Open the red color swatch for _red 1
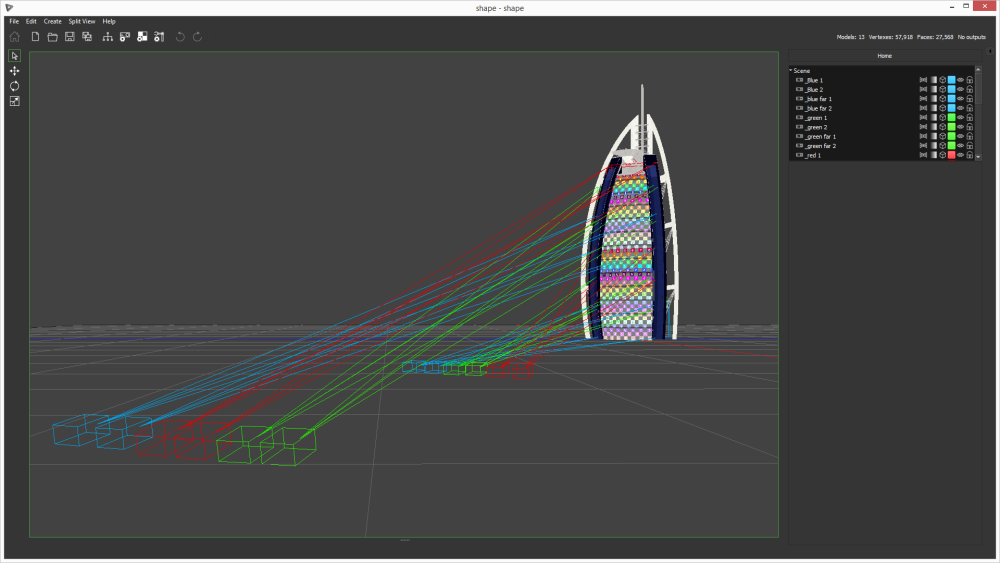The image size is (1000, 563). (x=952, y=155)
